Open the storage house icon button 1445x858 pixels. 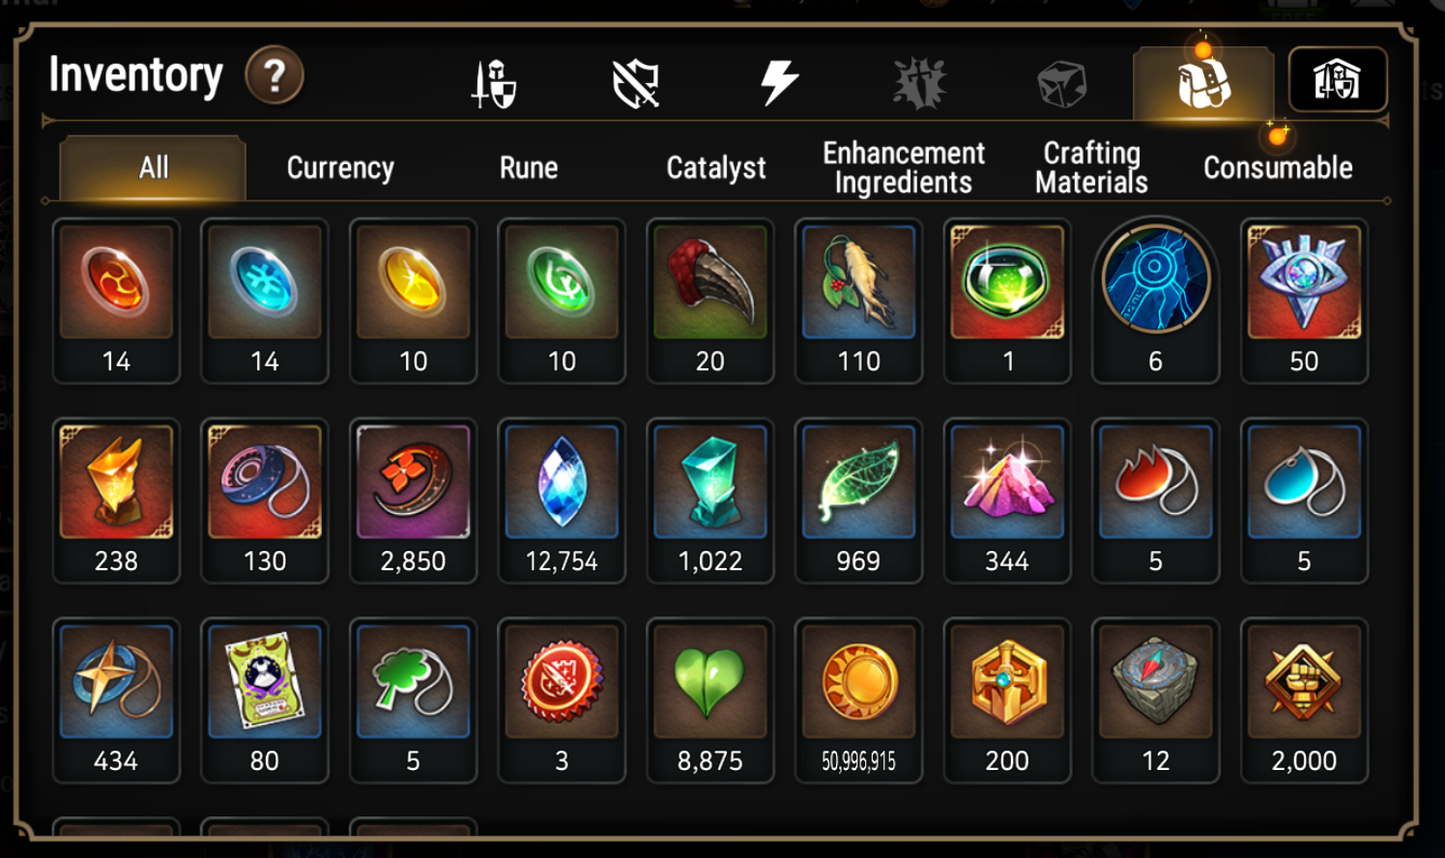pyautogui.click(x=1337, y=80)
